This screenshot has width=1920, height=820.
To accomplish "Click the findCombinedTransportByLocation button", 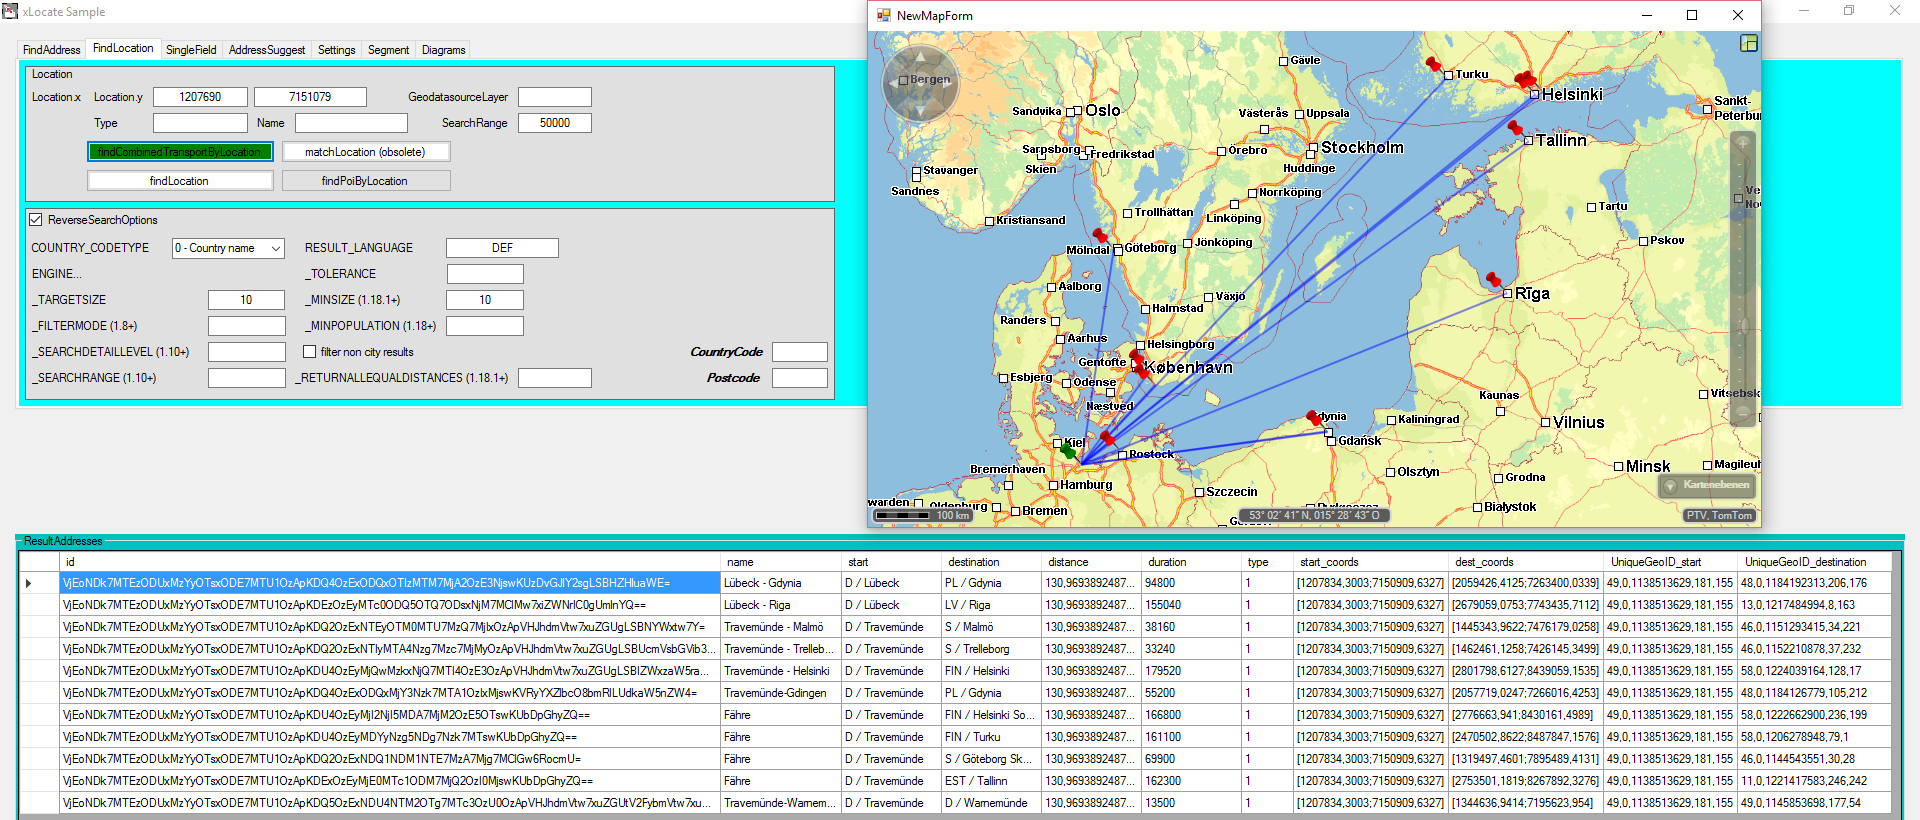I will (180, 152).
